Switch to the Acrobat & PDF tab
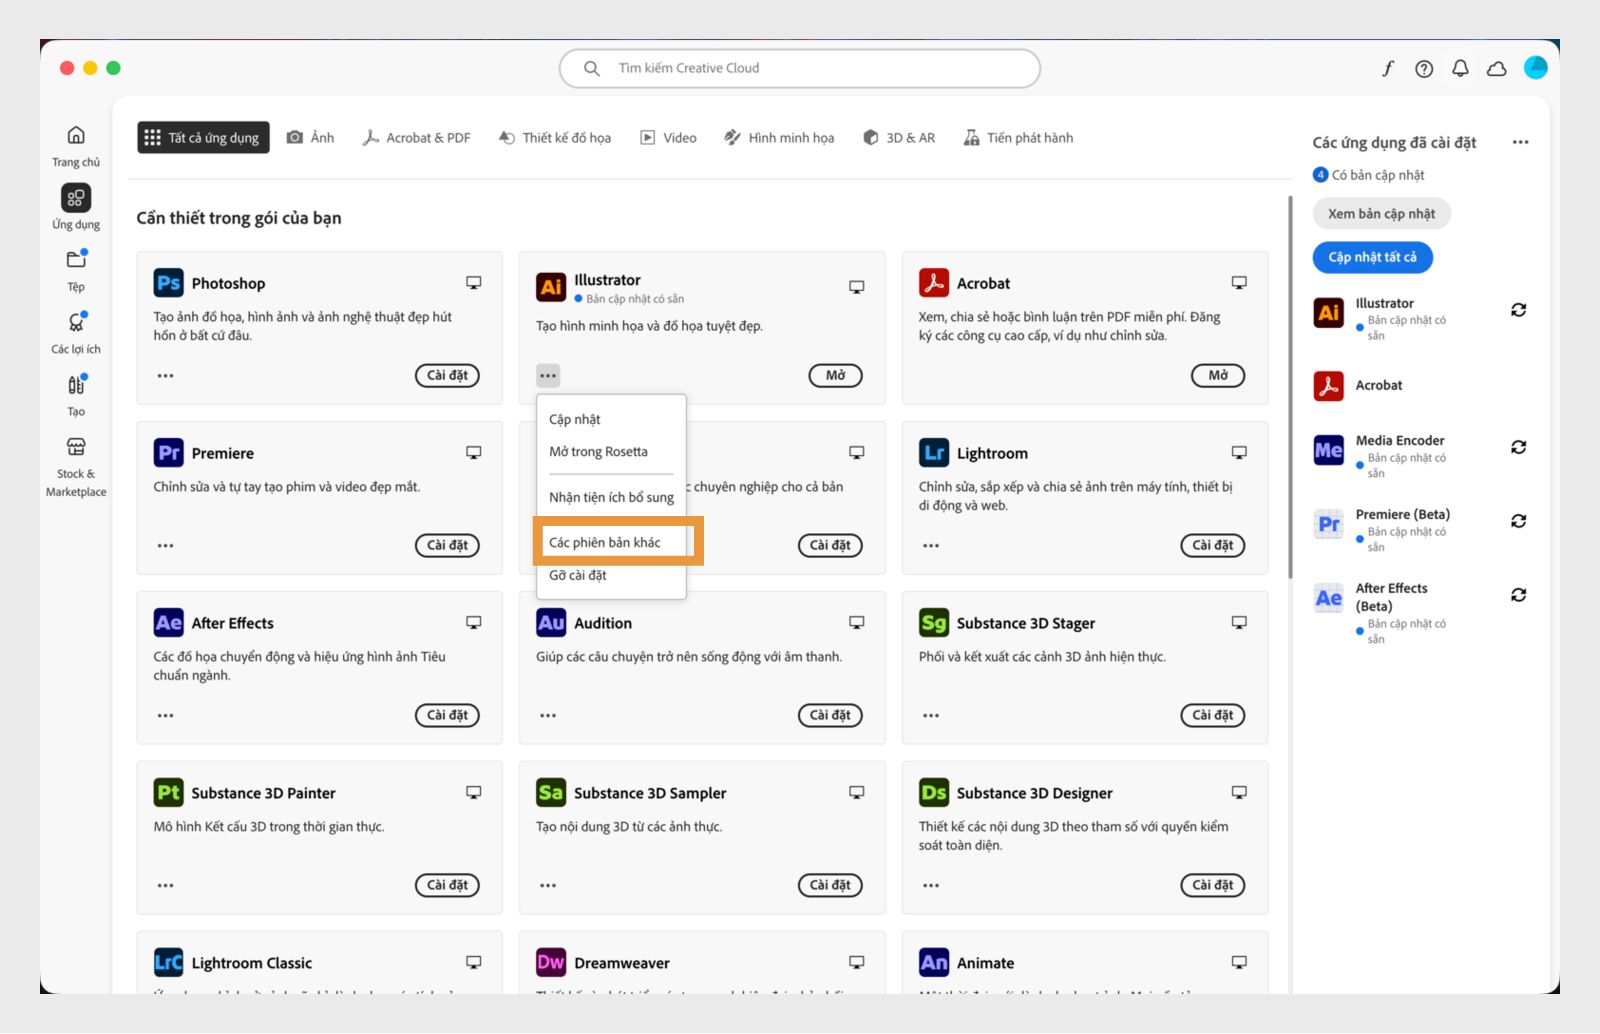This screenshot has width=1600, height=1034. [x=417, y=138]
